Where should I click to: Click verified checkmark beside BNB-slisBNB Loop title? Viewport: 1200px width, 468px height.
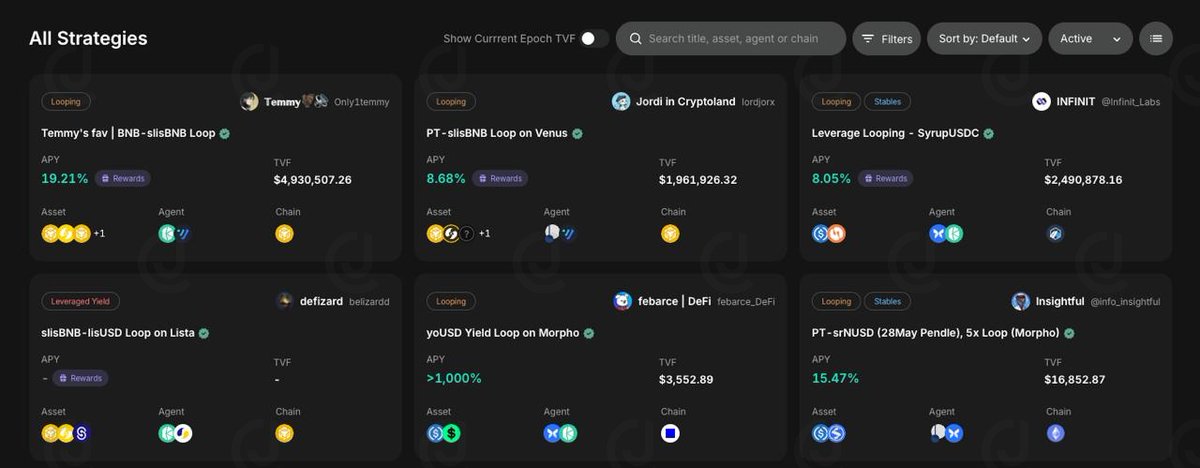click(225, 133)
